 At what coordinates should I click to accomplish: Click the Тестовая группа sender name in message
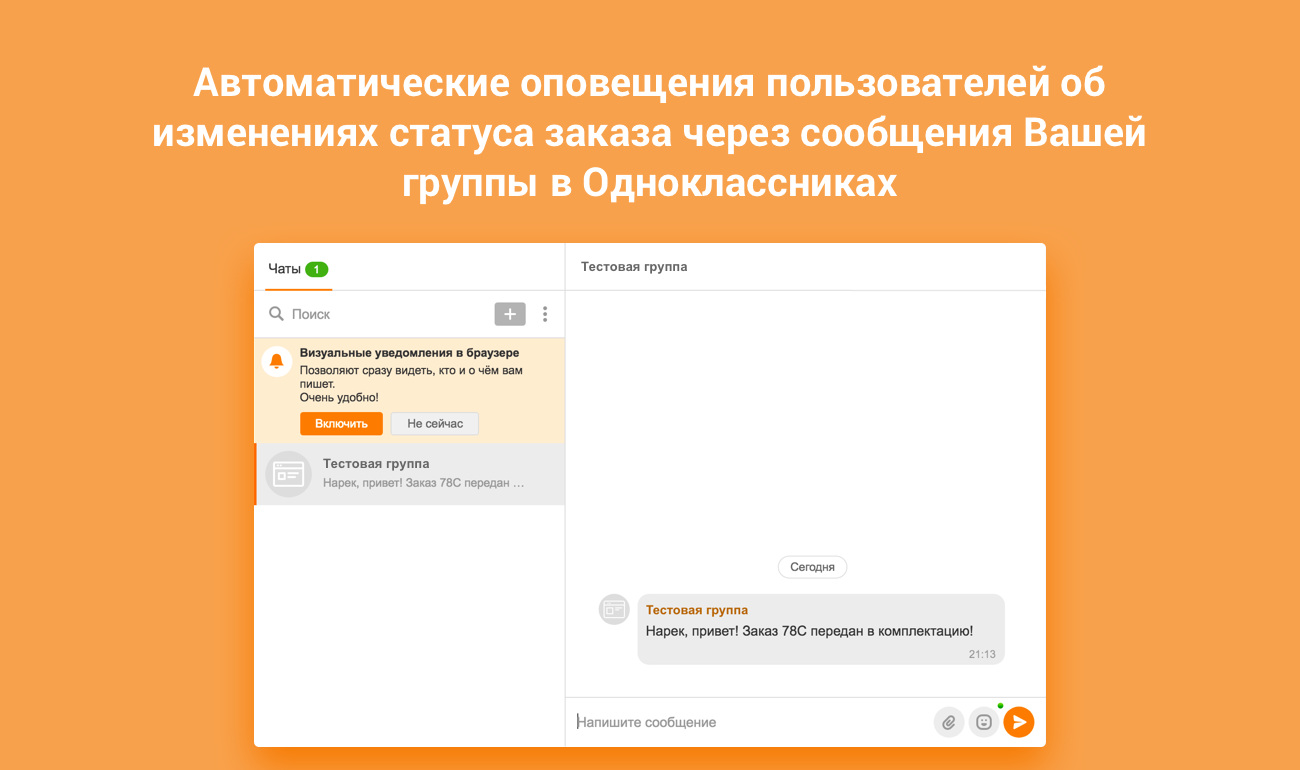tap(697, 610)
